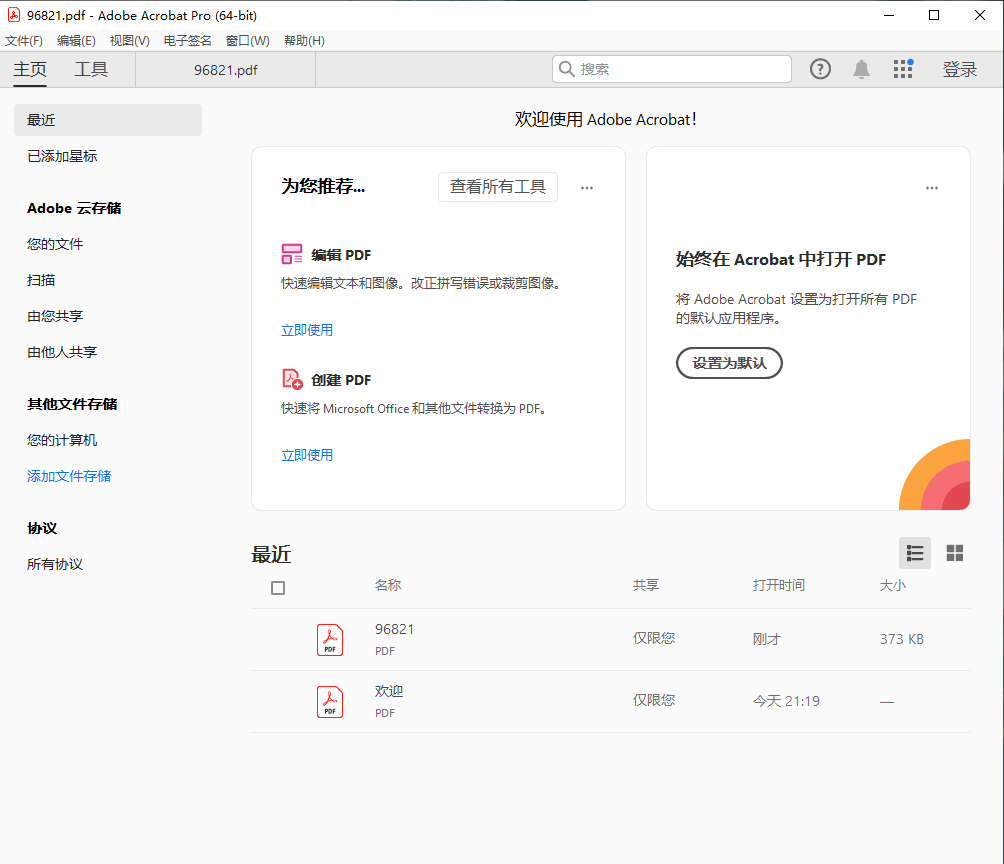The image size is (1004, 864).
Task: Open the 帮助(H) menu
Action: (304, 41)
